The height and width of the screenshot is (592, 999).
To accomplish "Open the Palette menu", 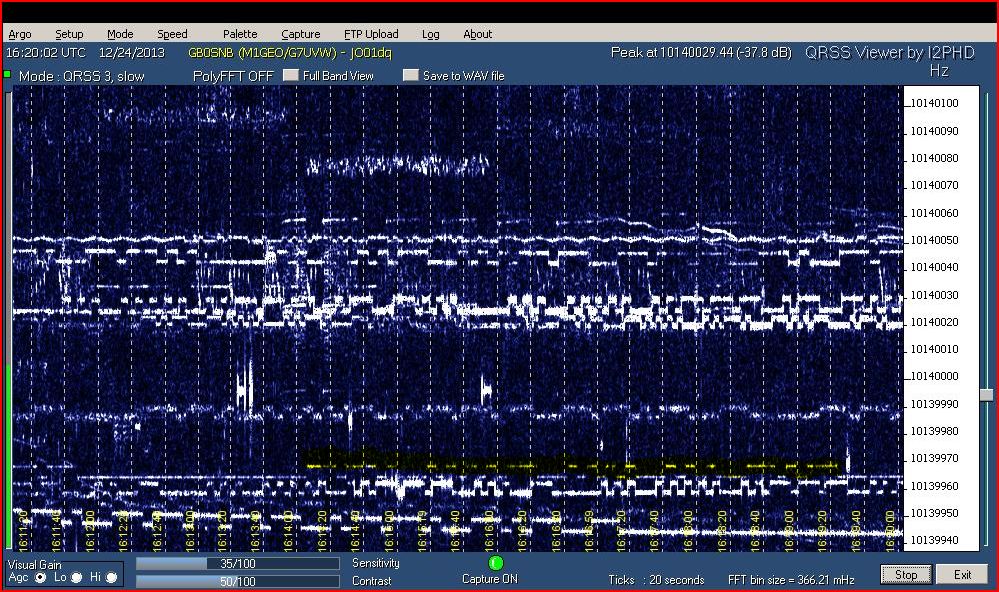I will click(240, 34).
